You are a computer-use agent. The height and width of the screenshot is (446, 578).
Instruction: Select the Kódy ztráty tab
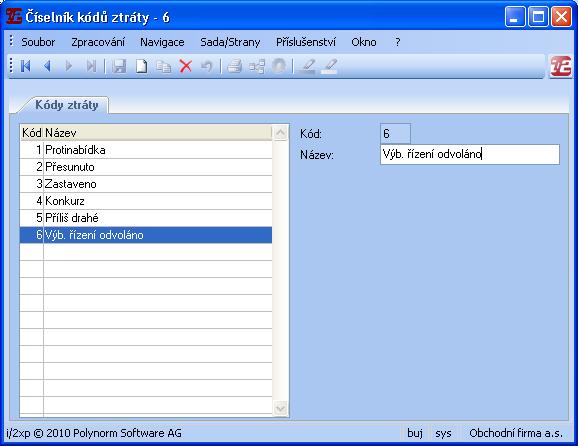(67, 105)
